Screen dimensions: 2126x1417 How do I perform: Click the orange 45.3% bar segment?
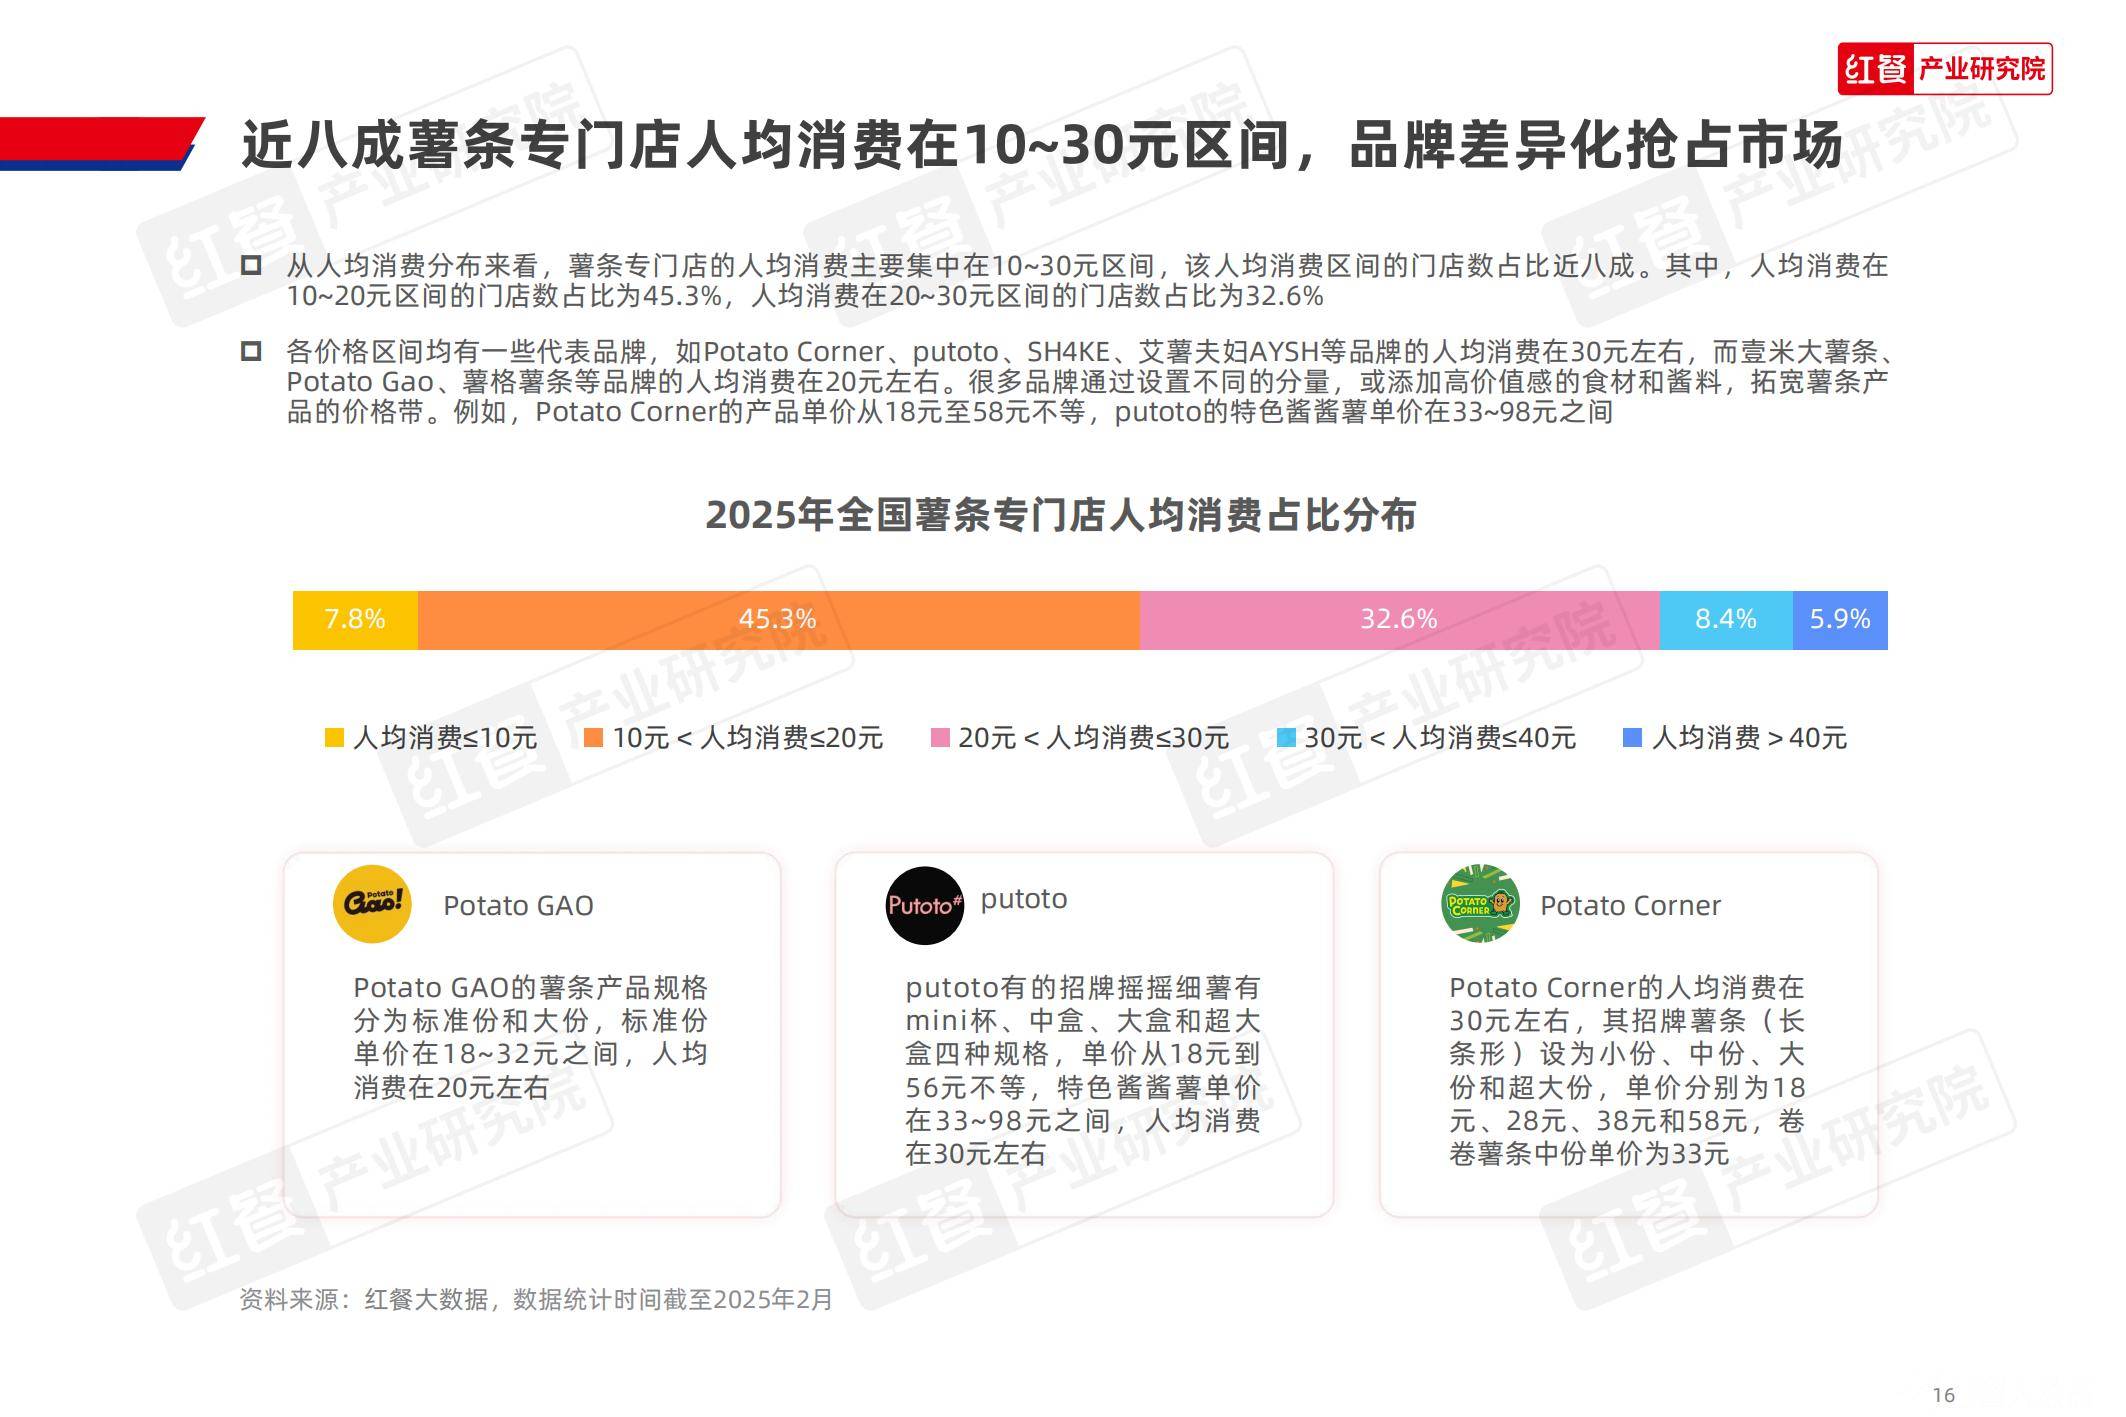point(778,620)
